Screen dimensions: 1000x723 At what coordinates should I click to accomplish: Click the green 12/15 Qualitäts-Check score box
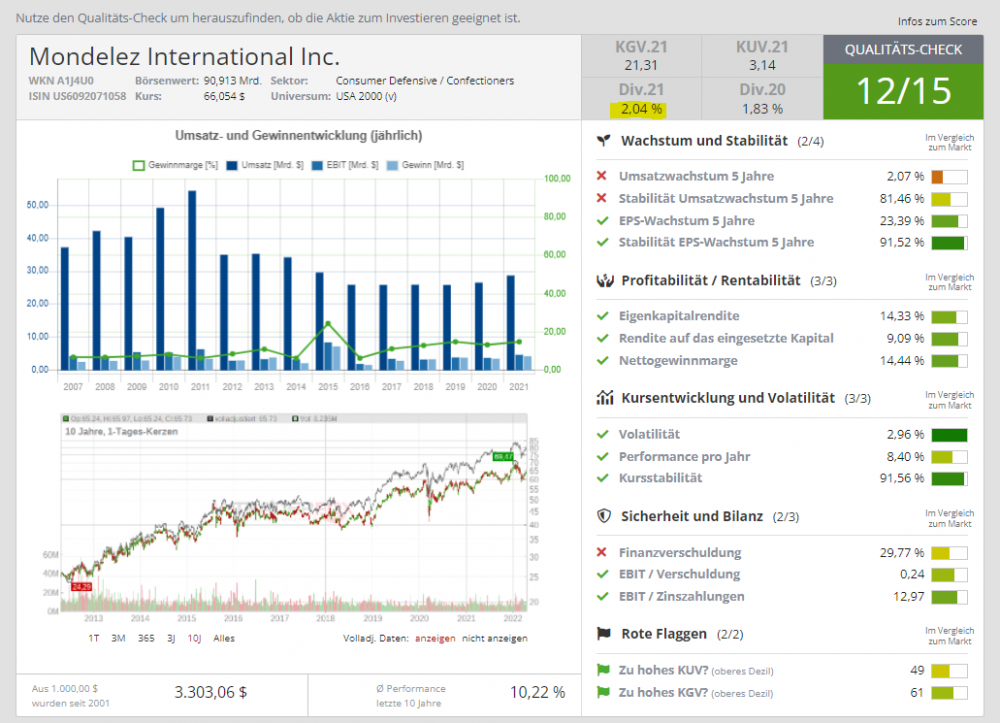[x=902, y=90]
